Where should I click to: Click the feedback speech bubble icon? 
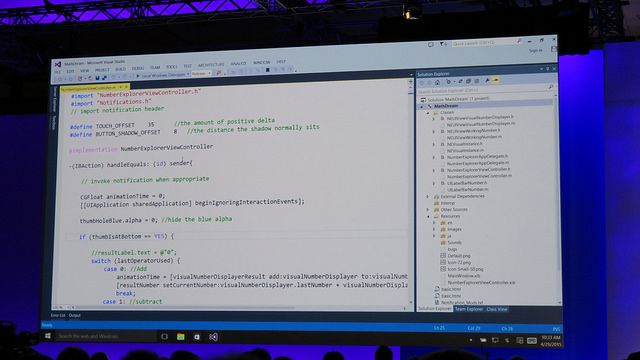pos(431,44)
